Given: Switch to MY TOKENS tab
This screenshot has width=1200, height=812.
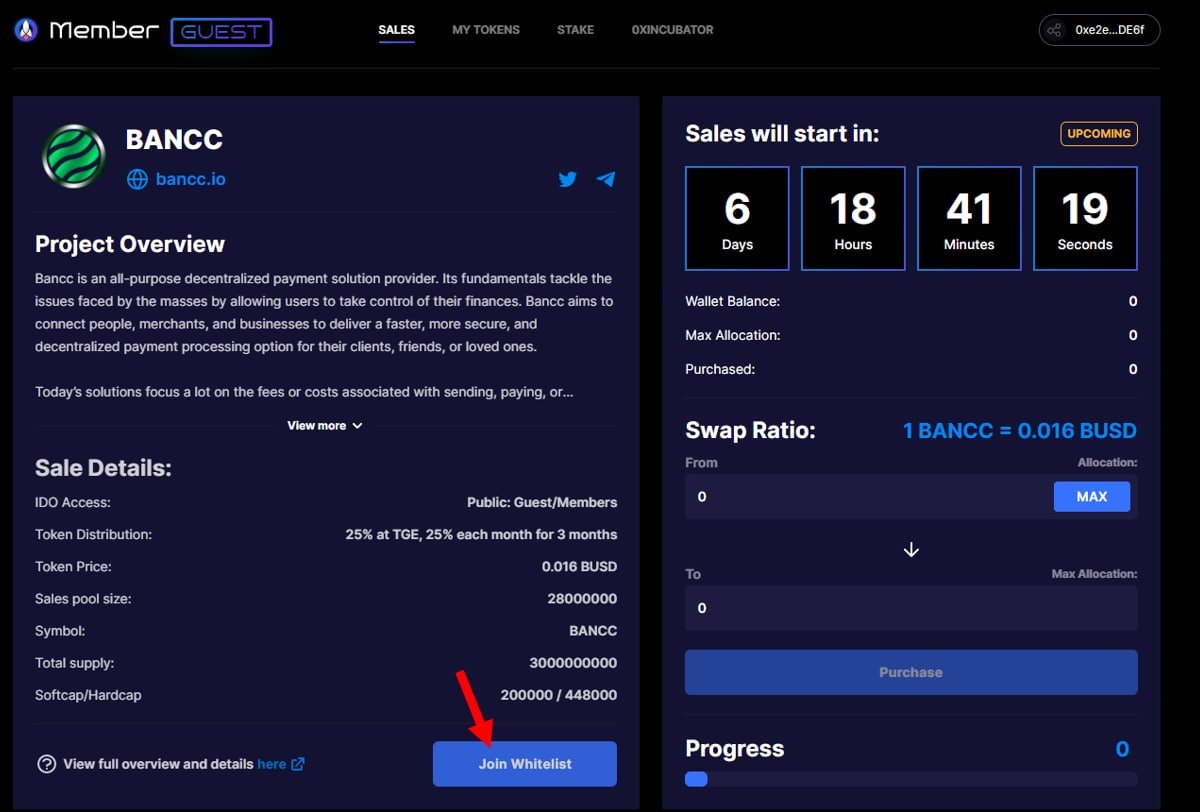Looking at the screenshot, I should click(486, 30).
